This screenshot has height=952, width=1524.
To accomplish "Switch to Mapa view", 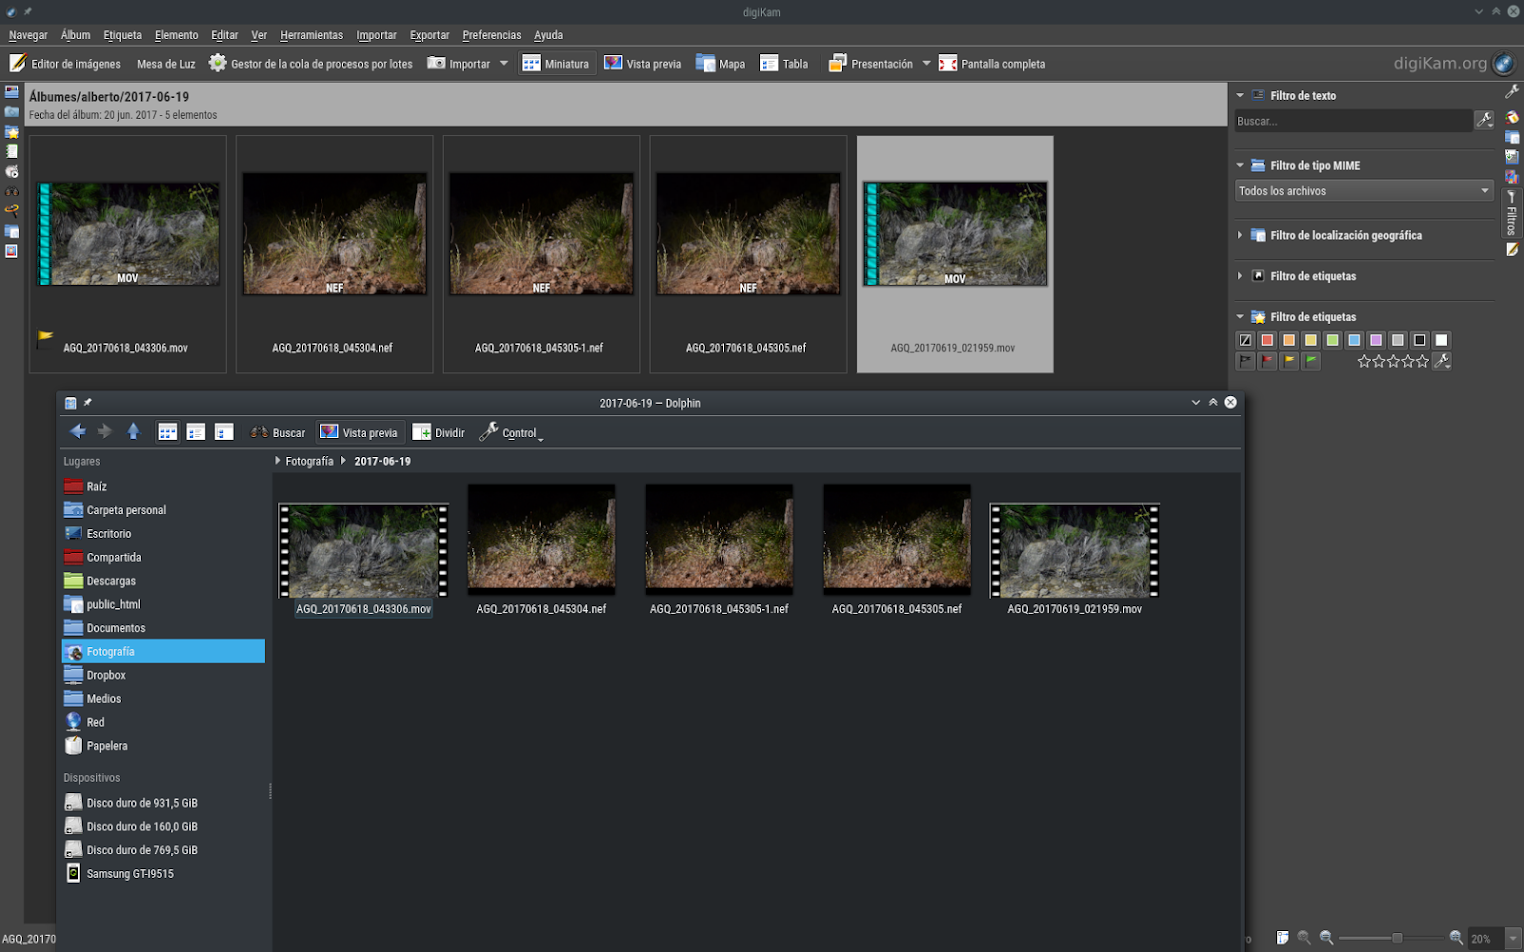I will (x=721, y=64).
